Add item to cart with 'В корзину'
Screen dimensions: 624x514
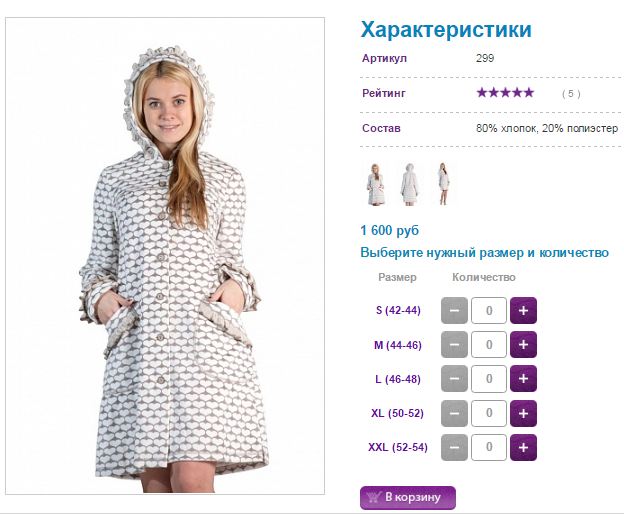tap(408, 497)
